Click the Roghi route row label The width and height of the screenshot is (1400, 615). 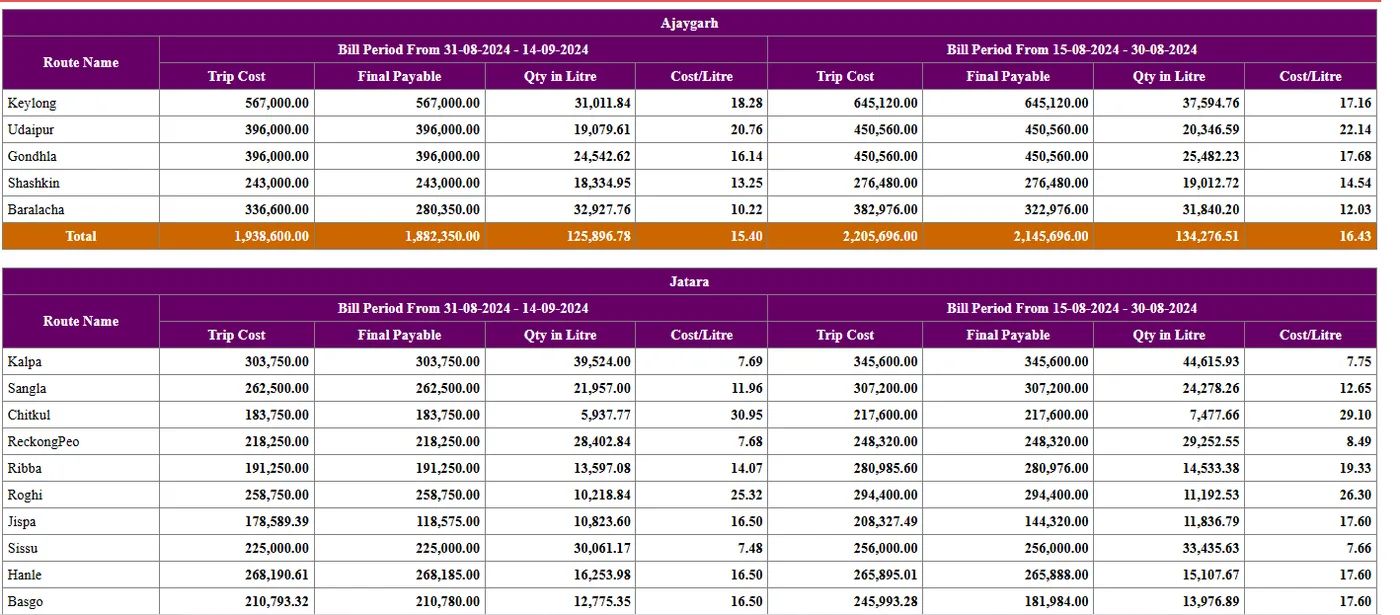click(25, 495)
